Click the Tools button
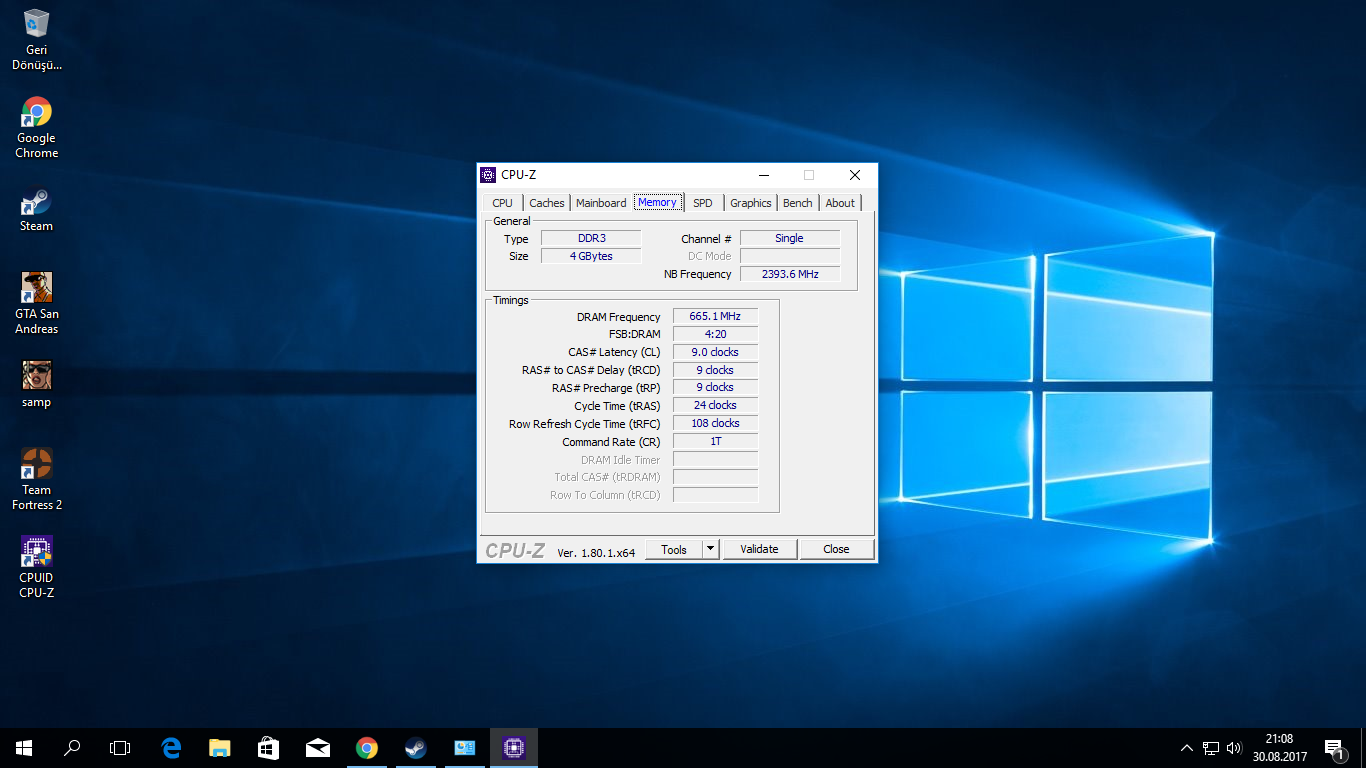Viewport: 1366px width, 768px height. tap(674, 549)
